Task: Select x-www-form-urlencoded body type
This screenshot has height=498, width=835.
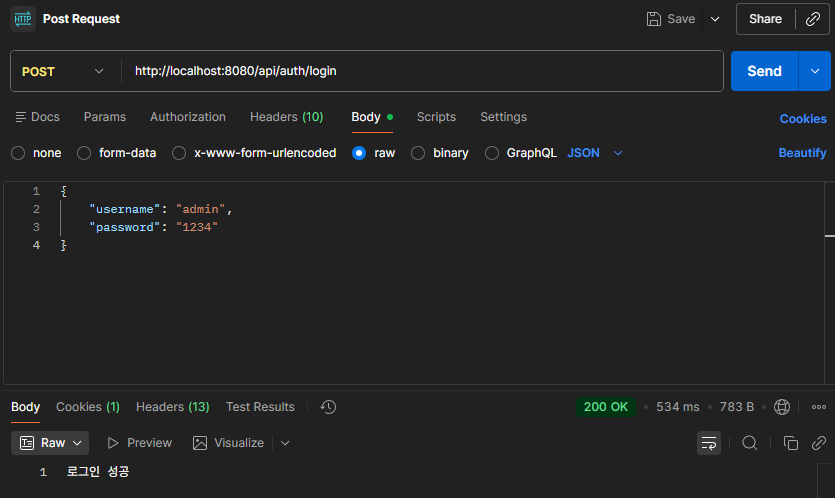Action: 179,153
